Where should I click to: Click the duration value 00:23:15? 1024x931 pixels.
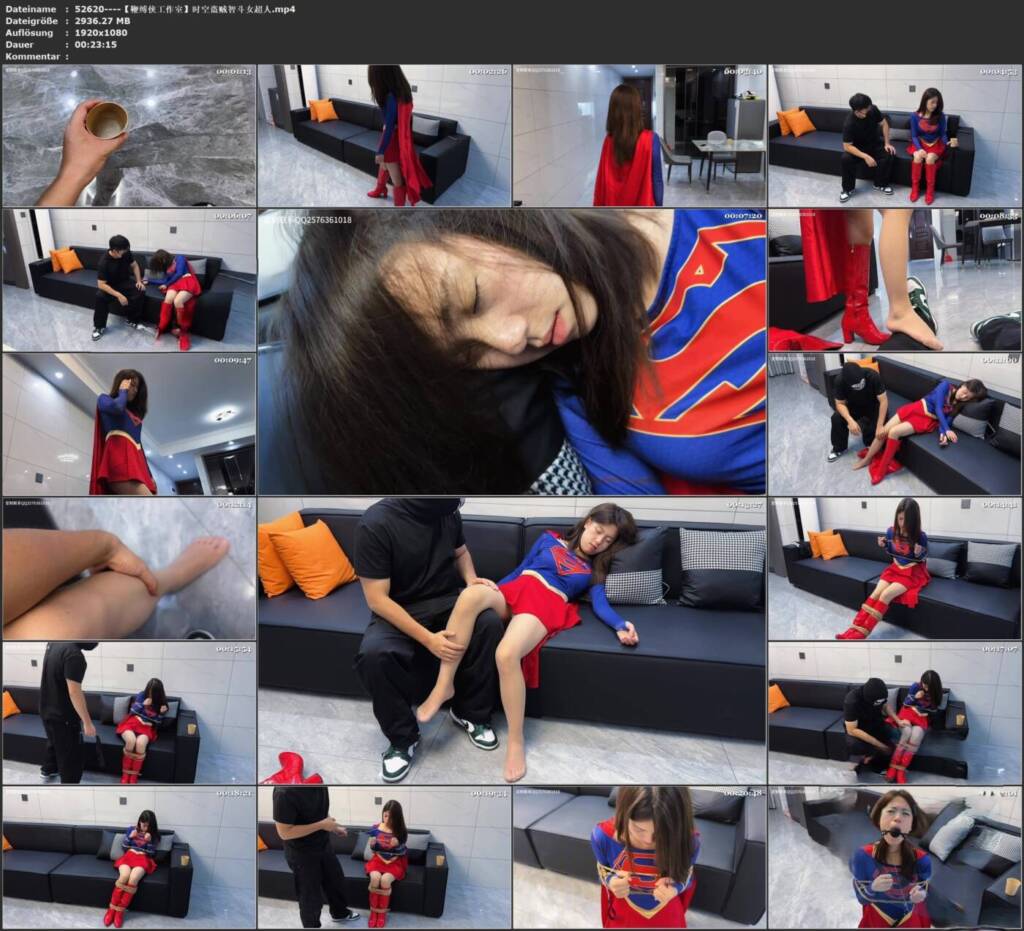95,44
